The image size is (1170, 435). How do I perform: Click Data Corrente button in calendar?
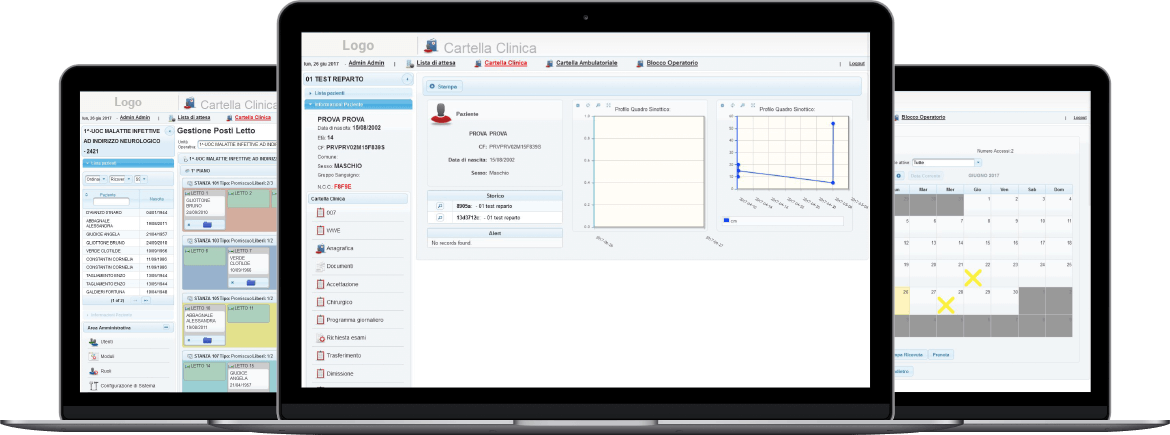(926, 175)
